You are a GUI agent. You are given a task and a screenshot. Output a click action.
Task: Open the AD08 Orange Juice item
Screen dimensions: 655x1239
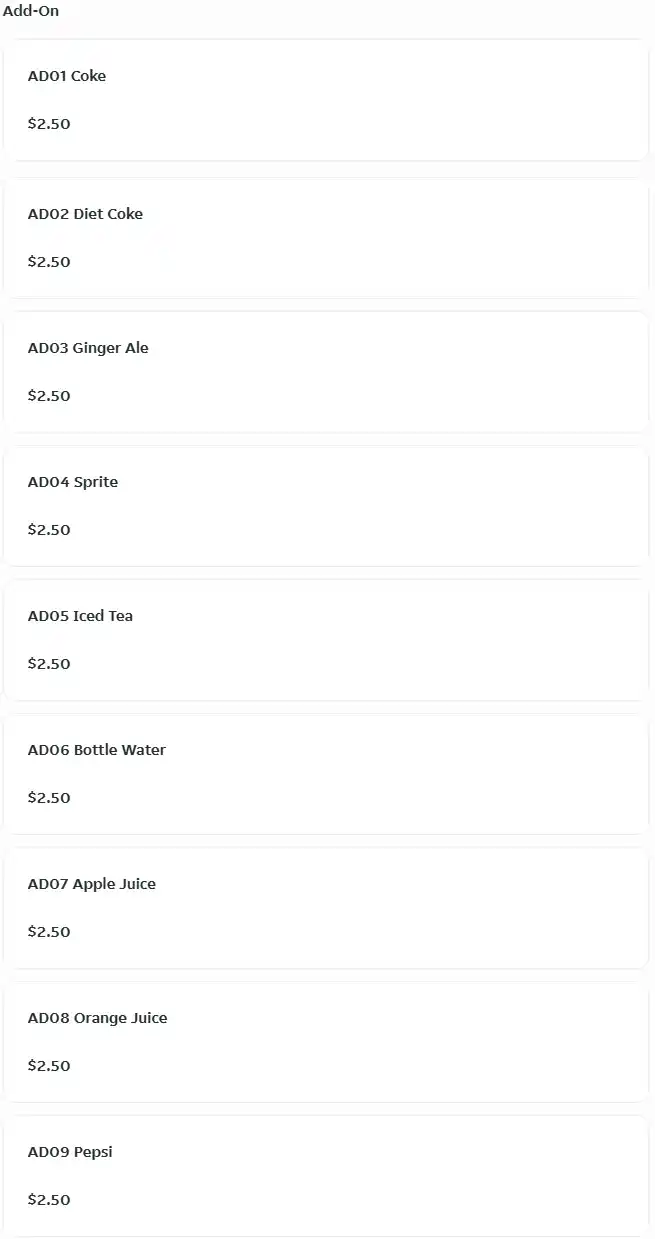(x=97, y=1018)
